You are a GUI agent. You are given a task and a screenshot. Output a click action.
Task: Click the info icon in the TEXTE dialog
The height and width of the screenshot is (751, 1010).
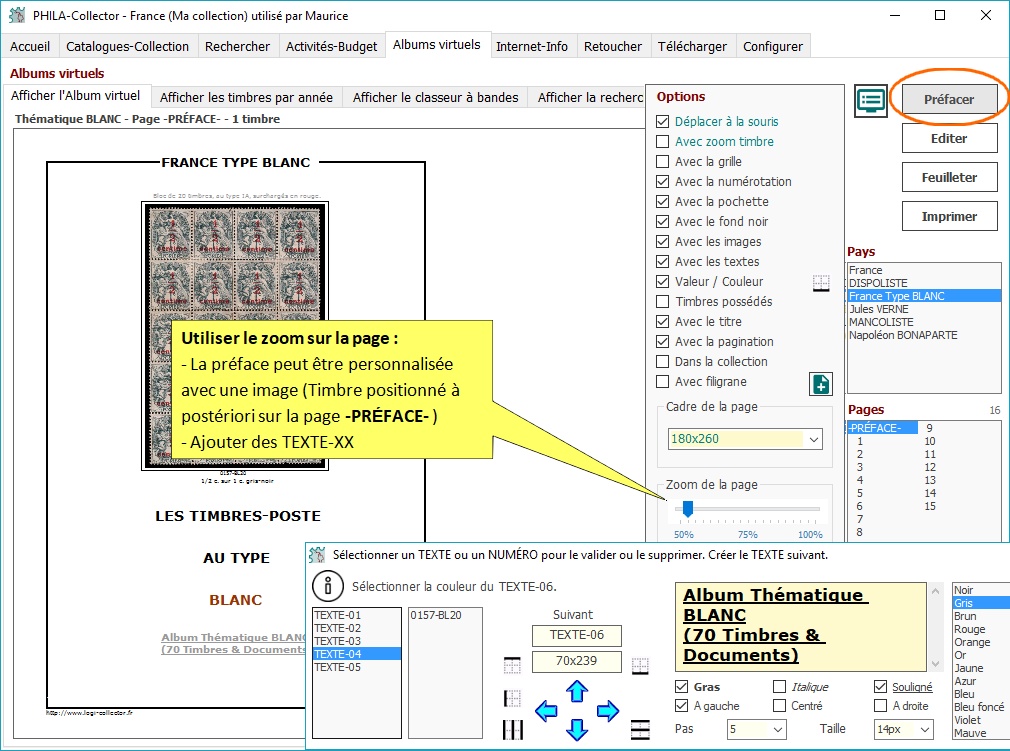tap(328, 586)
